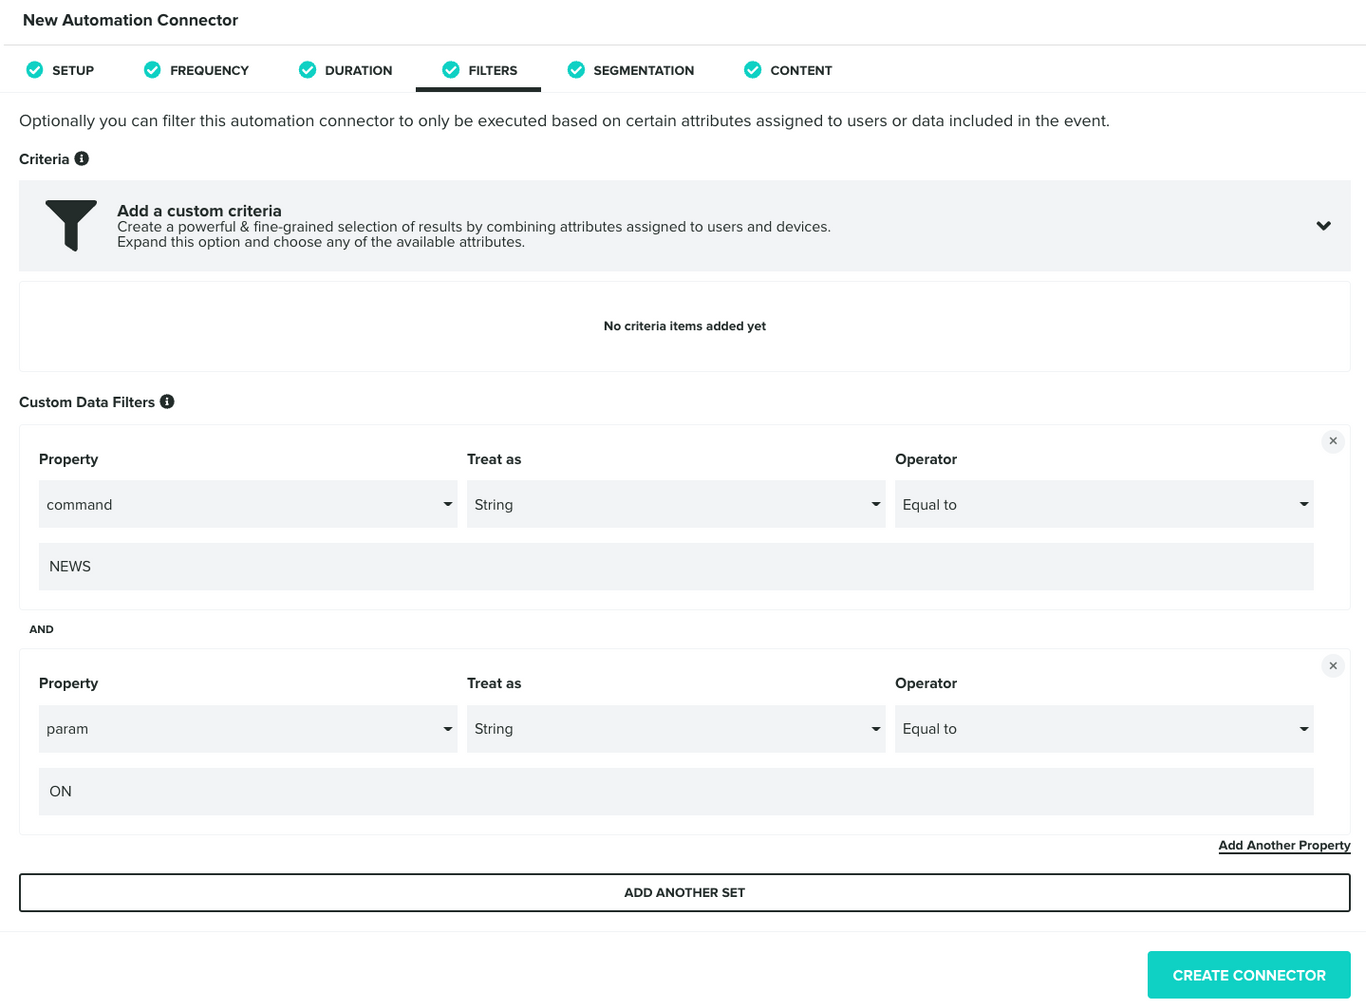Expand the Add a custom criteria section
This screenshot has height=1007, width=1366.
(1323, 225)
